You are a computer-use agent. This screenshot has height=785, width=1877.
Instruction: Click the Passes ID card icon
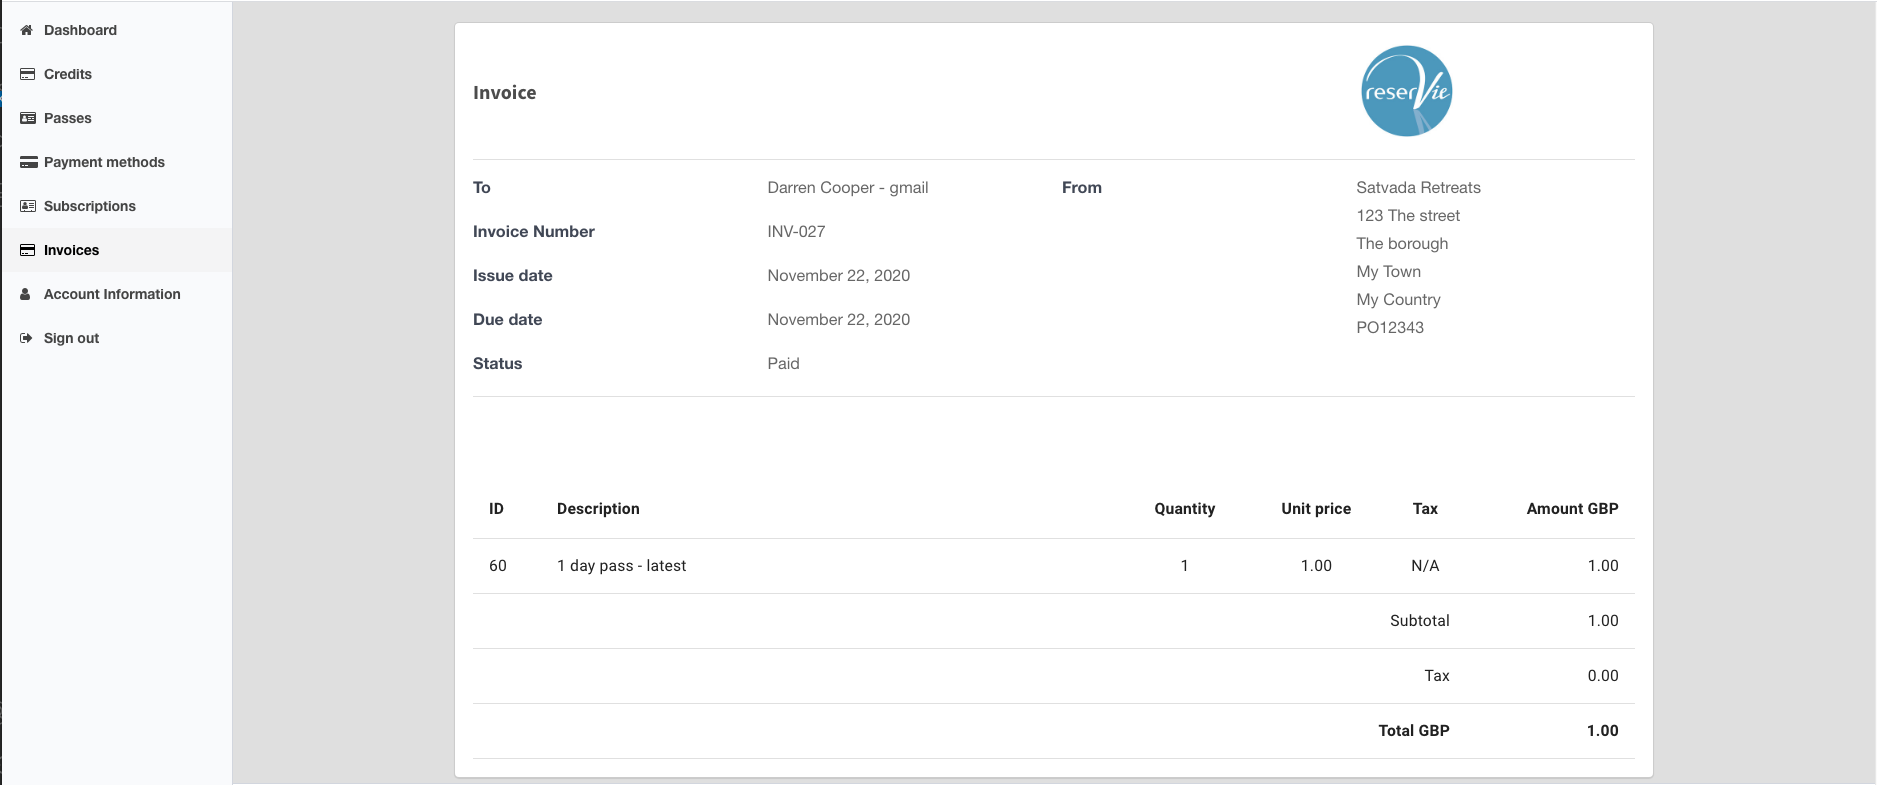(x=28, y=118)
